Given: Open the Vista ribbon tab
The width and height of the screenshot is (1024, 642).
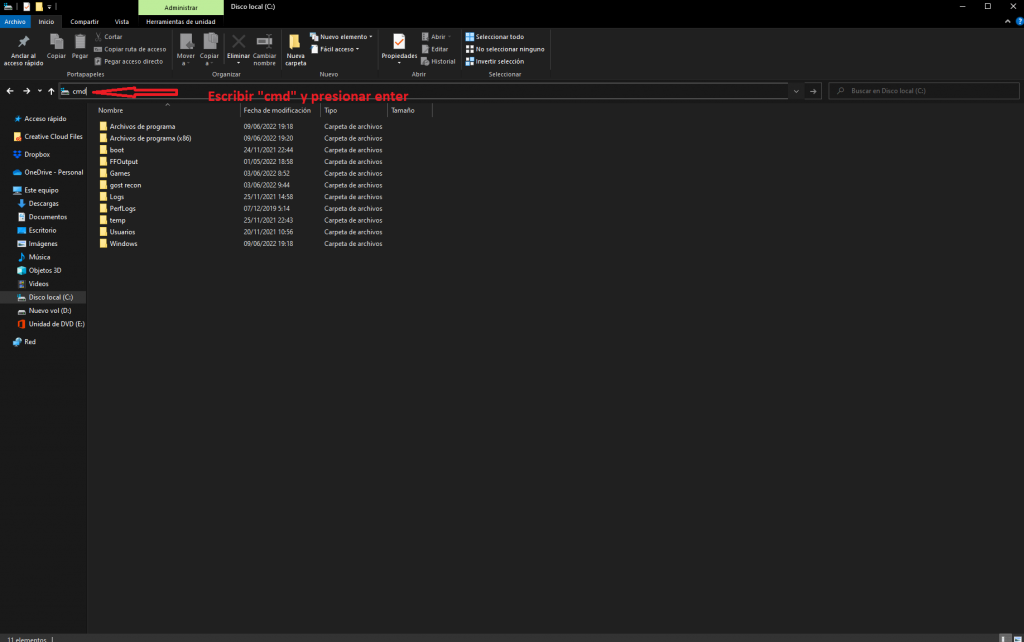Looking at the screenshot, I should coord(121,21).
